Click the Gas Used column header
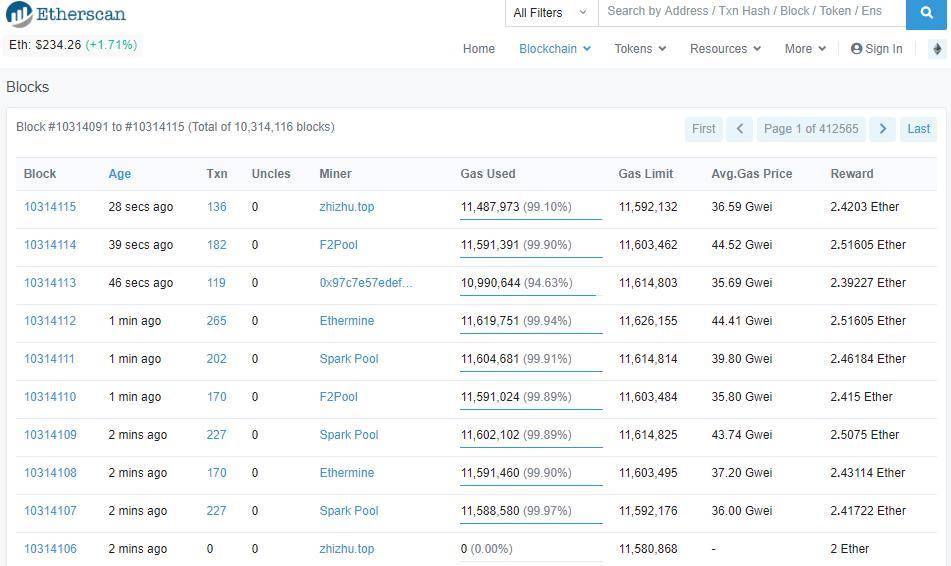Viewport: 951px width, 566px height. click(488, 174)
